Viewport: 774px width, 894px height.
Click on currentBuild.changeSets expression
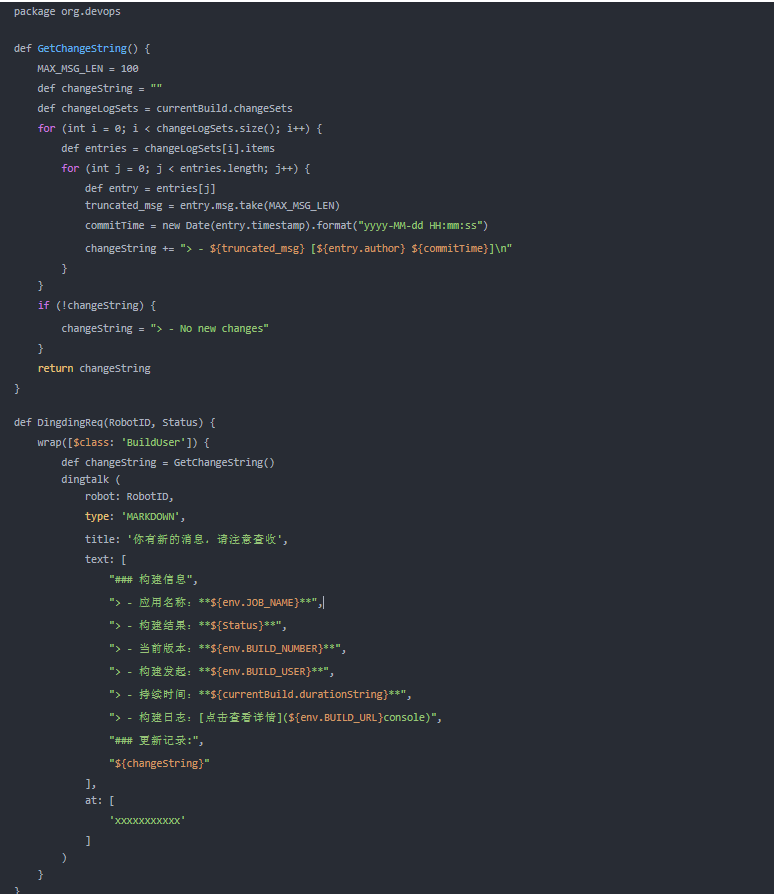coord(224,108)
